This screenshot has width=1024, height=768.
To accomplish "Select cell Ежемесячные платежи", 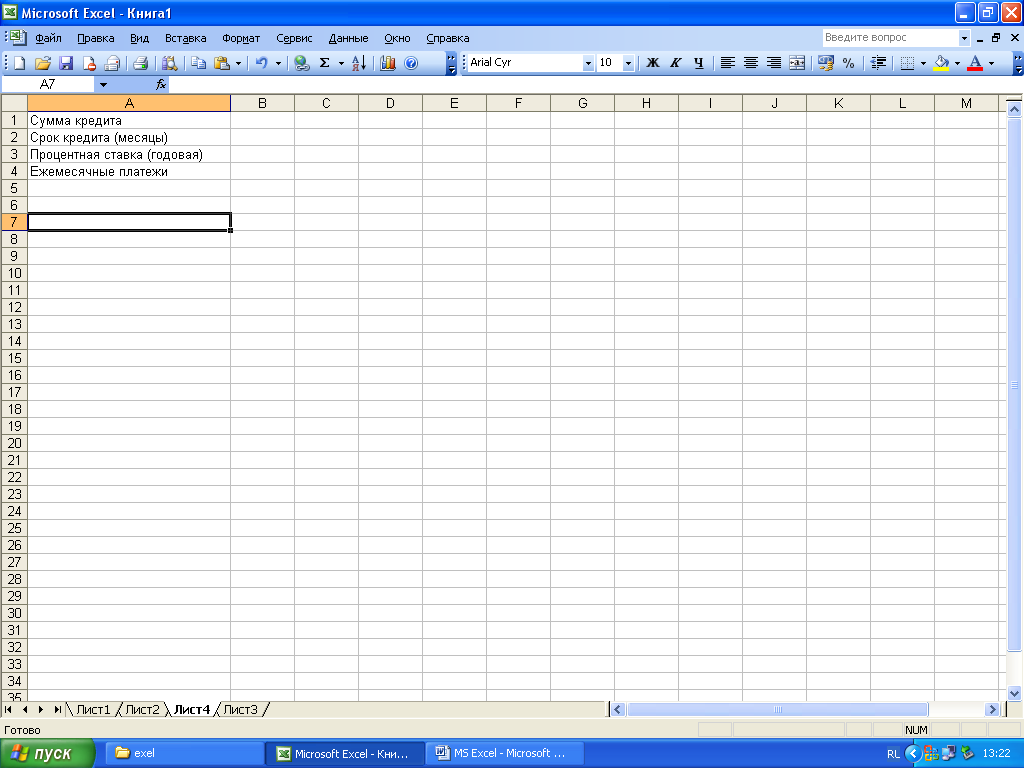I will (x=129, y=171).
